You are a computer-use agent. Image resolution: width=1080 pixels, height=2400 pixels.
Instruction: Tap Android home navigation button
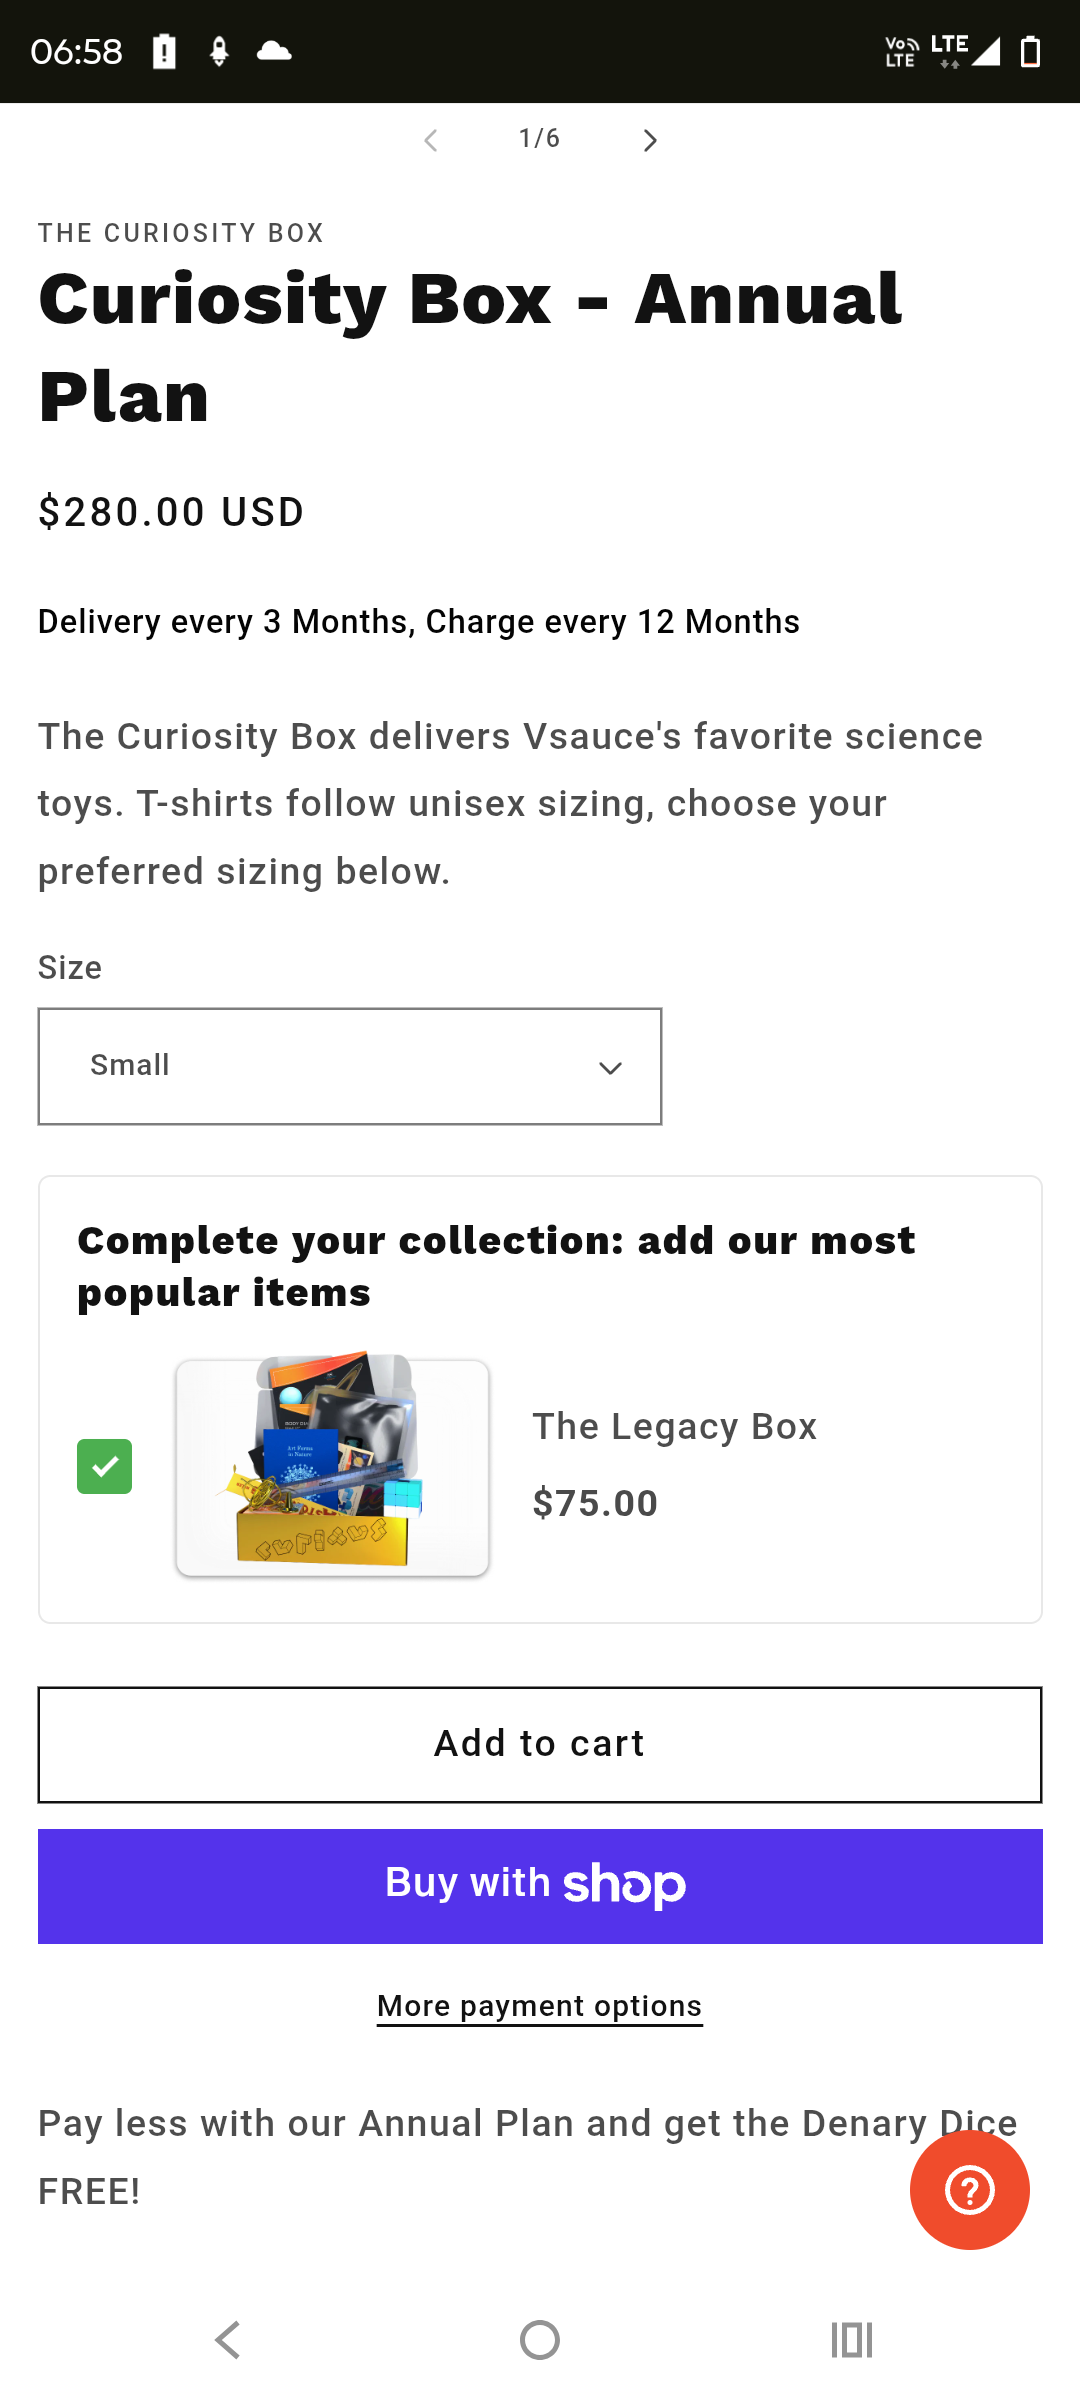coord(540,2340)
